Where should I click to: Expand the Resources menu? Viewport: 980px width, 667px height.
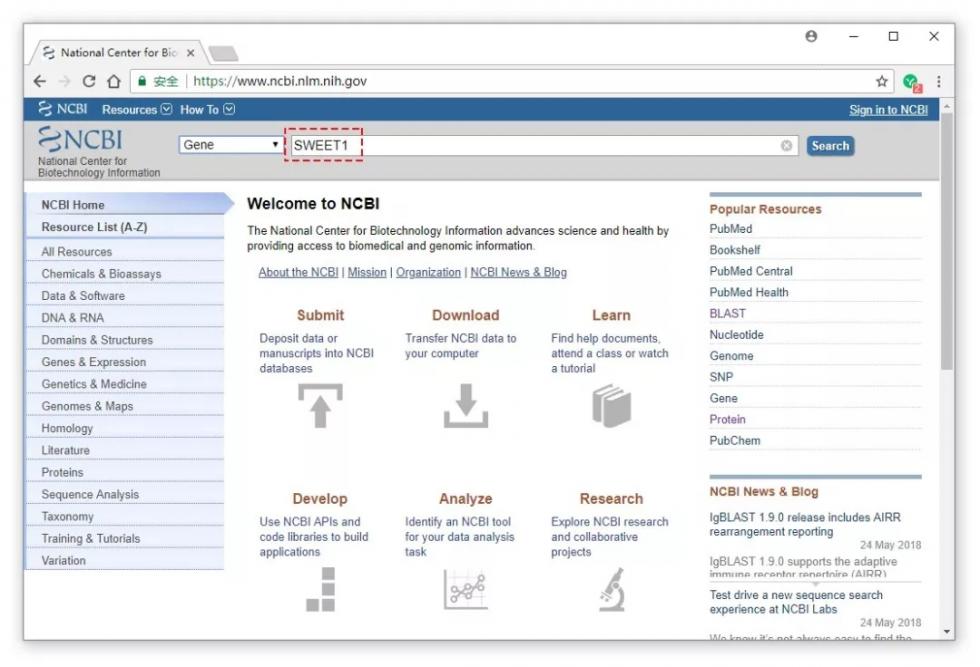tap(137, 109)
